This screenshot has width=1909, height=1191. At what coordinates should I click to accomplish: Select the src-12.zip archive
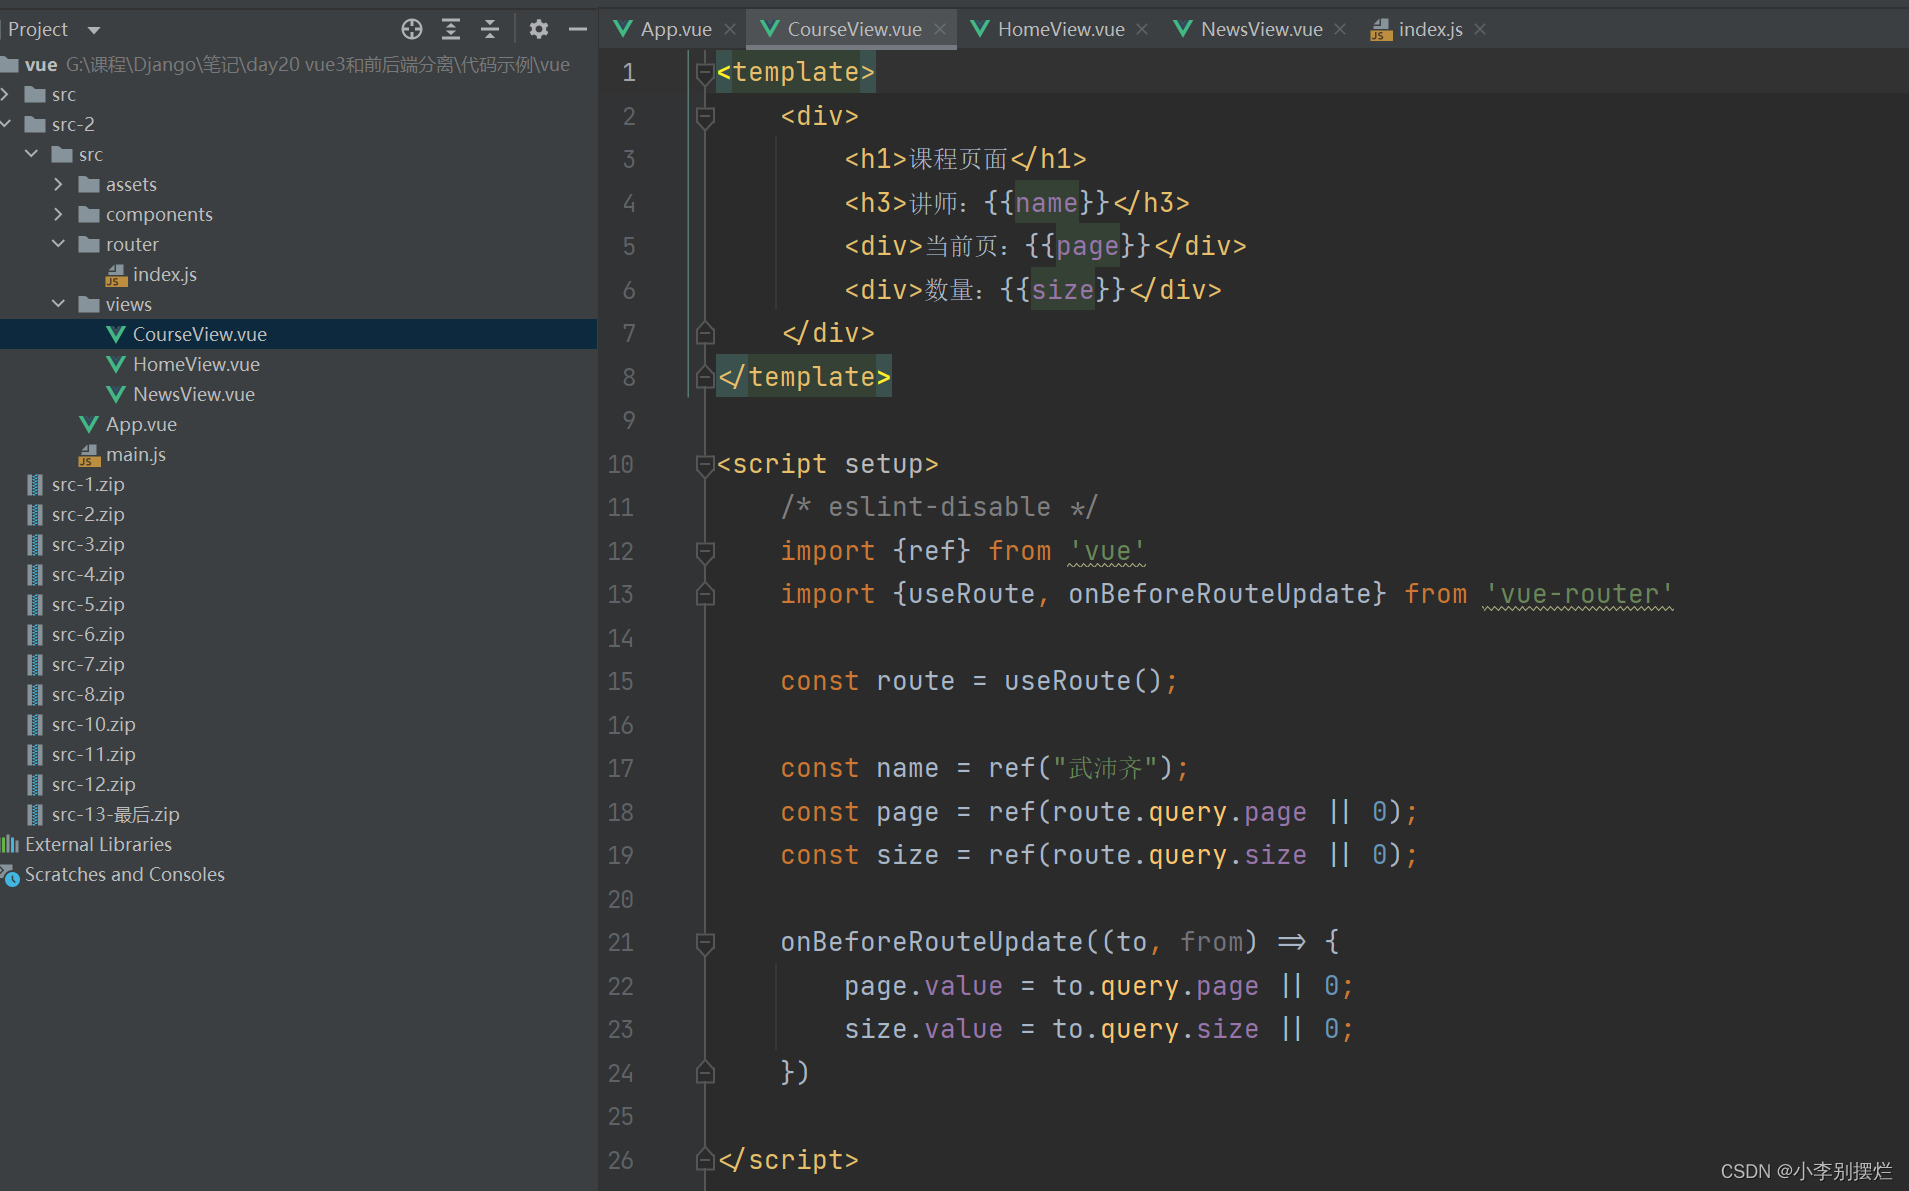pyautogui.click(x=298, y=784)
